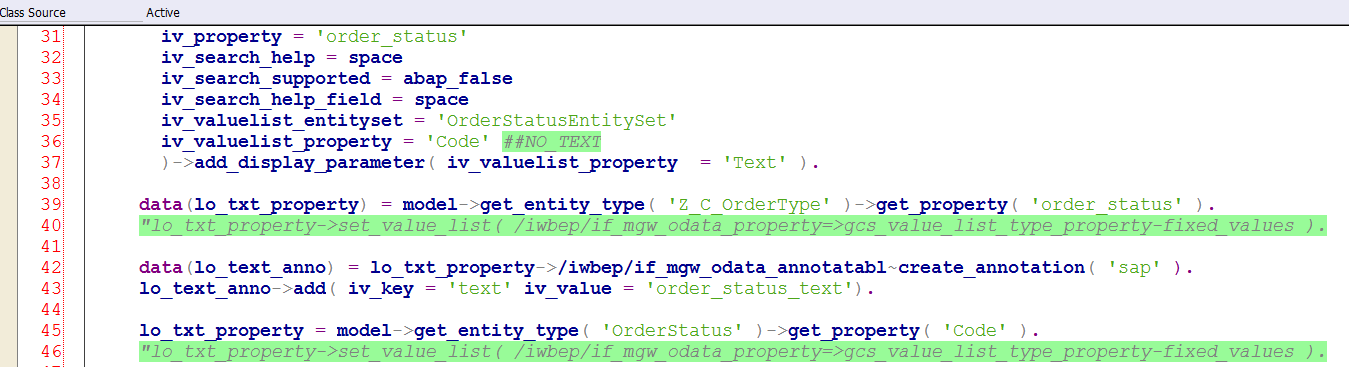The image size is (1349, 367).
Task: Click the 'order_status' string on line 31
Action: pyautogui.click(x=392, y=37)
